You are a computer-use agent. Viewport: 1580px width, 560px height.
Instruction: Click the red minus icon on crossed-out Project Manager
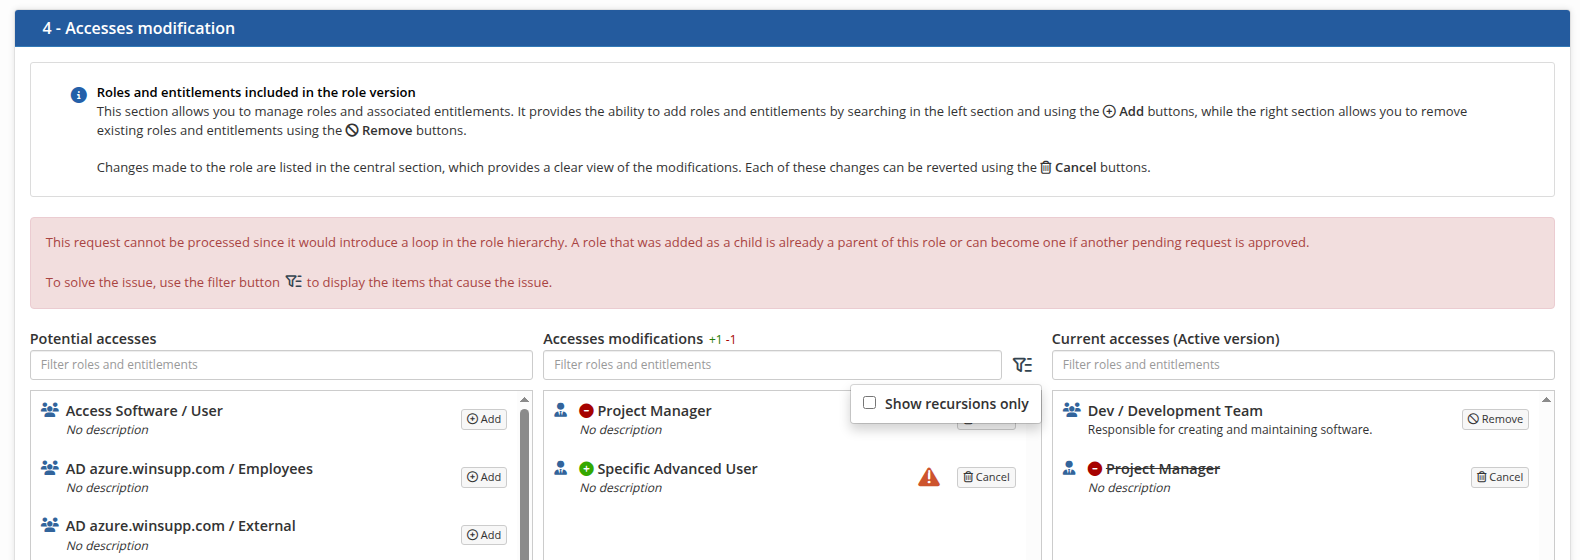pos(1095,469)
